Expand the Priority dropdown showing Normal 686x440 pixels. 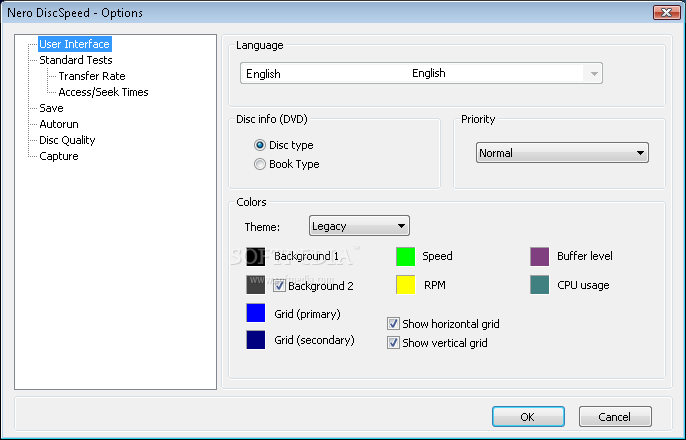(x=562, y=153)
